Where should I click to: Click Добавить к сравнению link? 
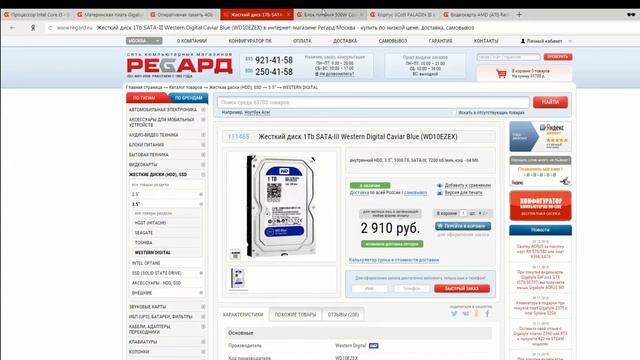[x=467, y=185]
